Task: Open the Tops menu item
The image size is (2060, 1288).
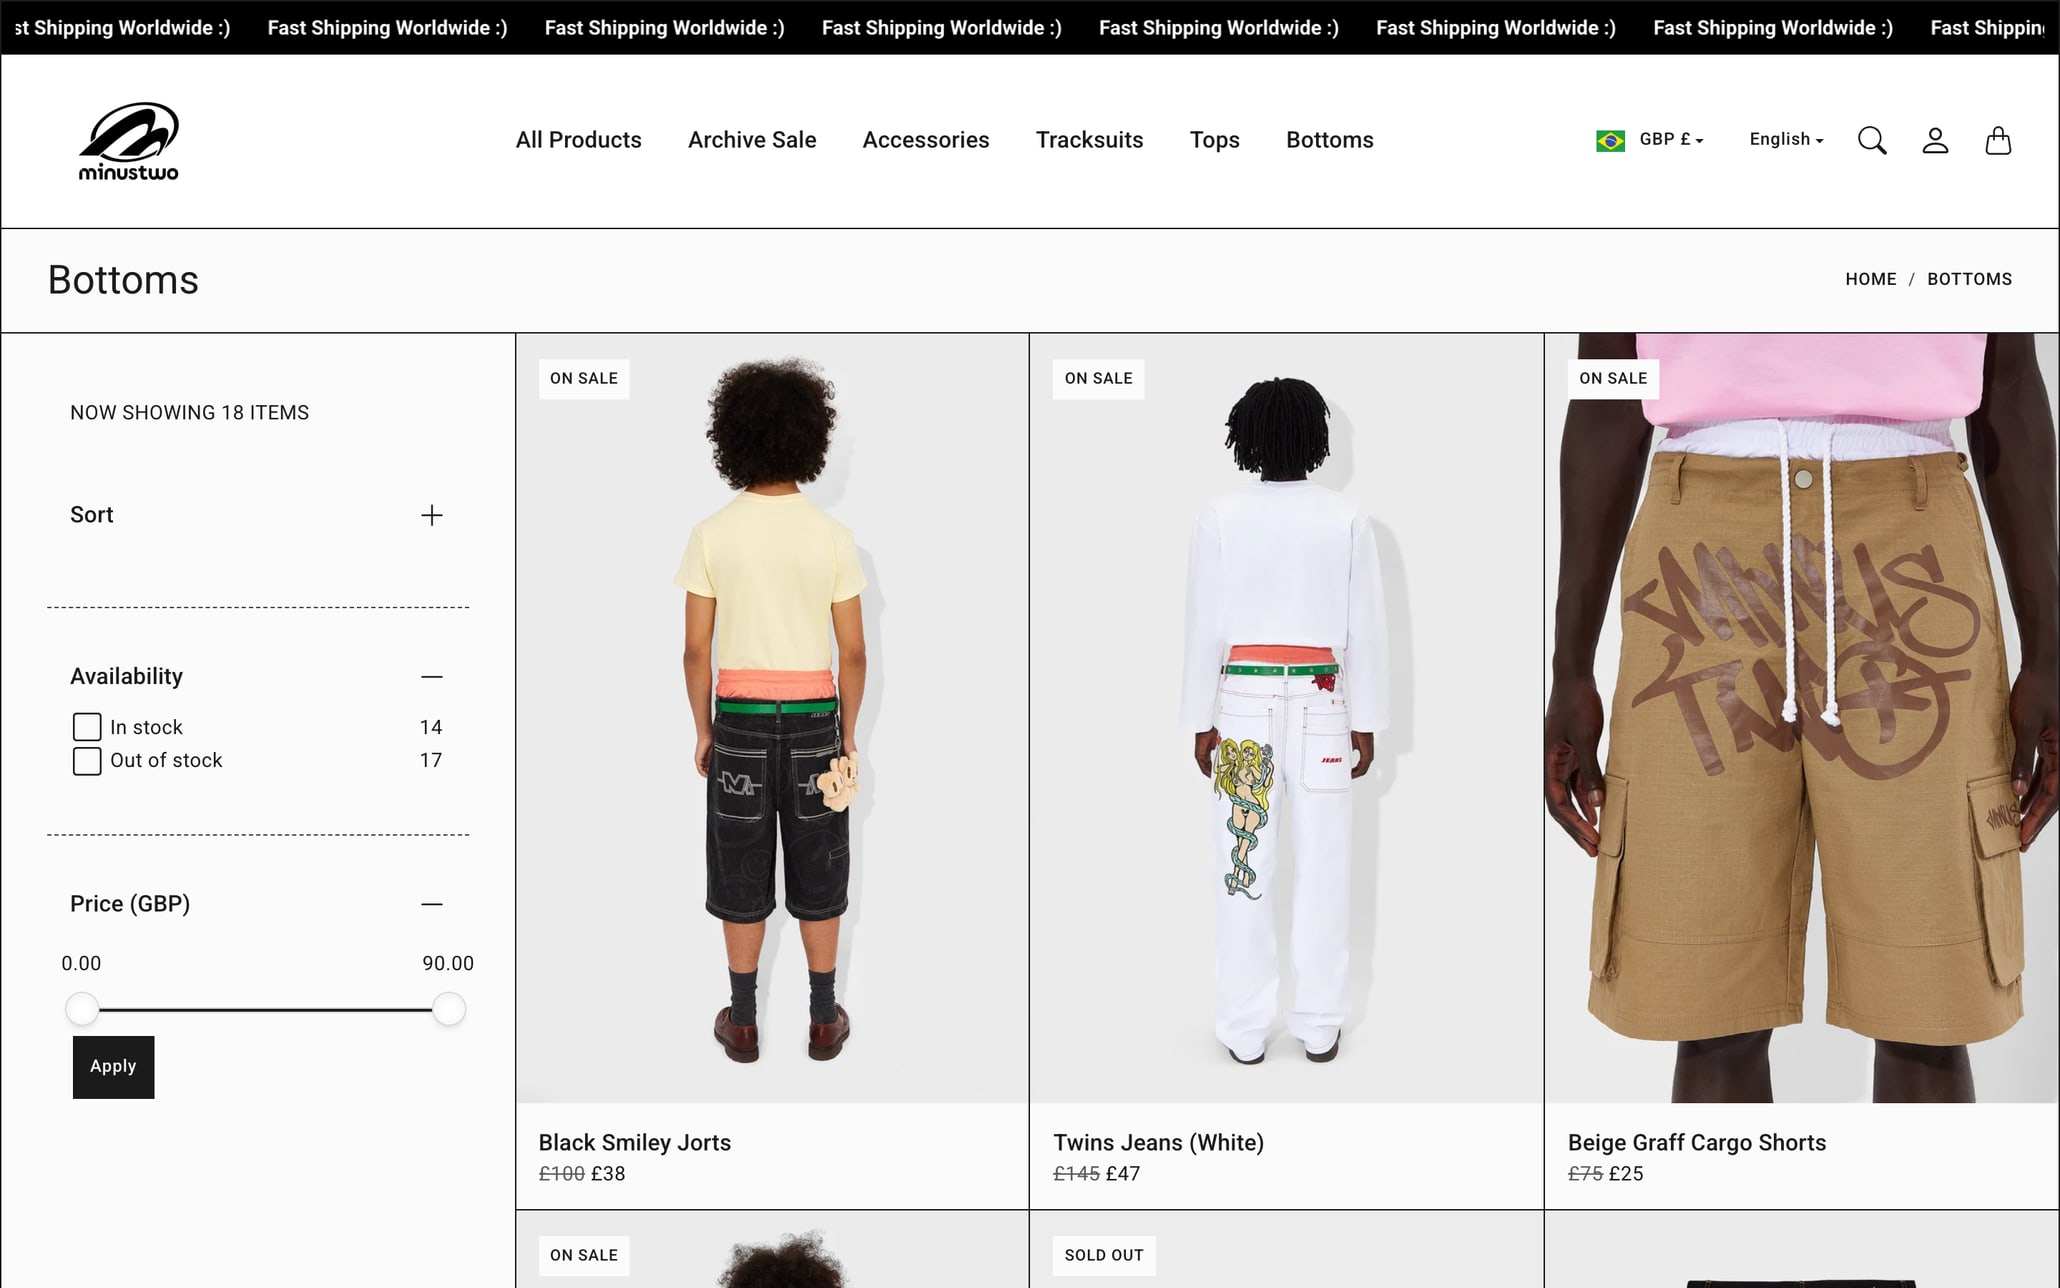Action: pos(1214,140)
